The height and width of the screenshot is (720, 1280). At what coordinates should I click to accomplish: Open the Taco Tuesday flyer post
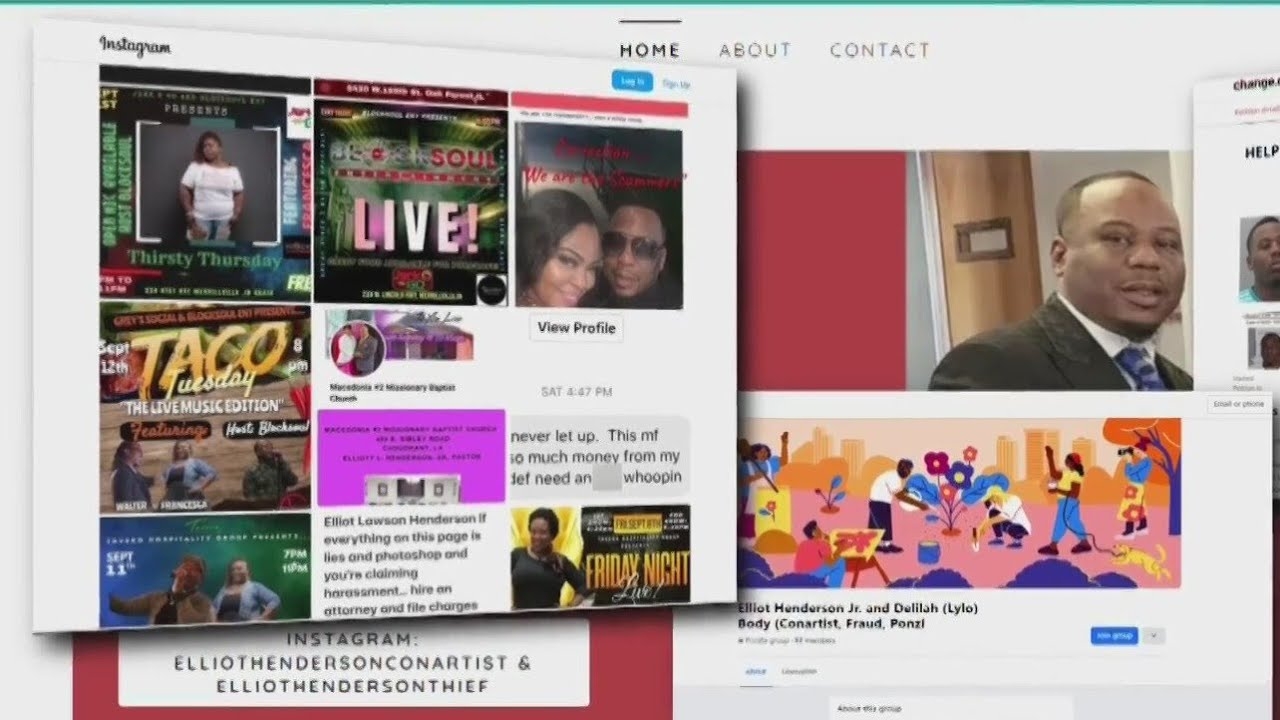click(205, 408)
